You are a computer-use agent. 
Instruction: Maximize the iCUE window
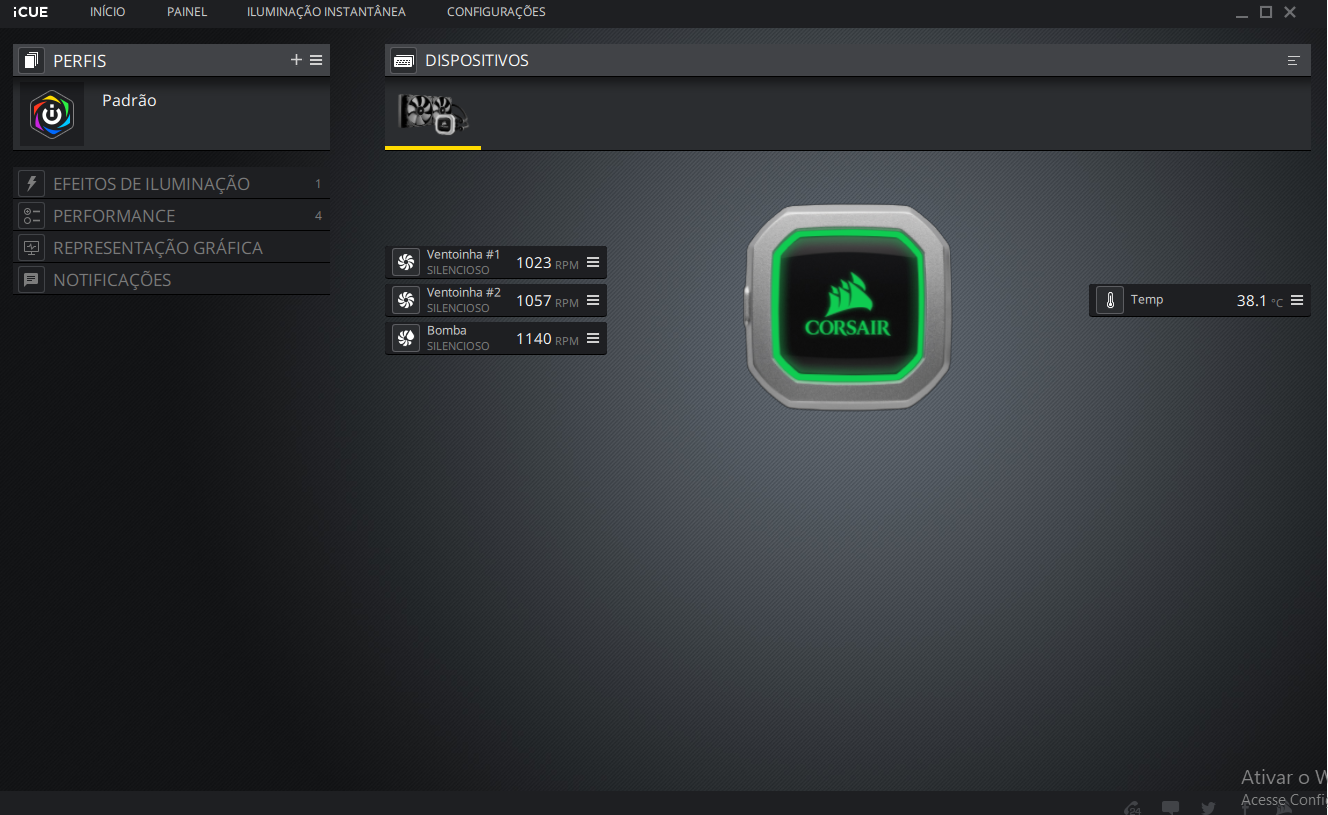[1266, 12]
